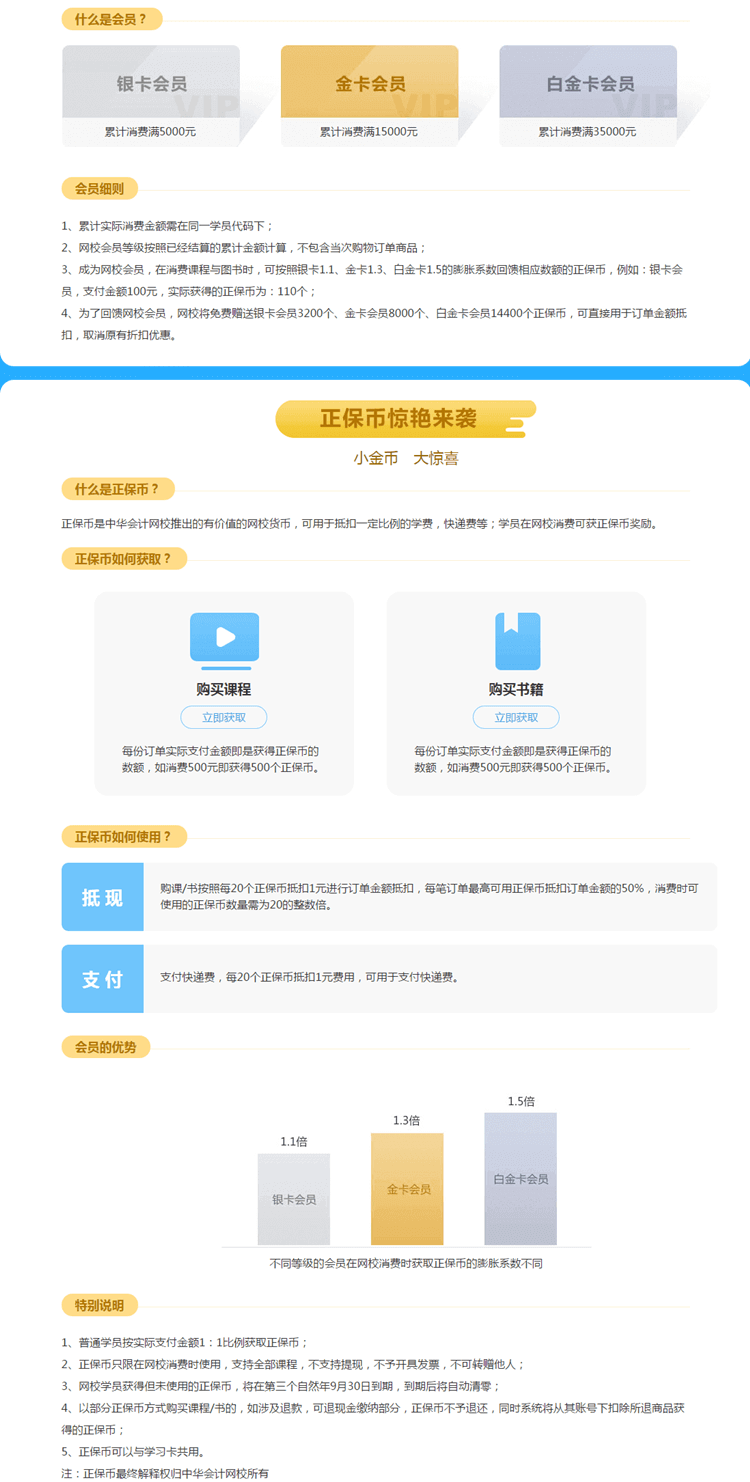Click the blue 抵现 label block
The image size is (750, 1482).
(102, 897)
